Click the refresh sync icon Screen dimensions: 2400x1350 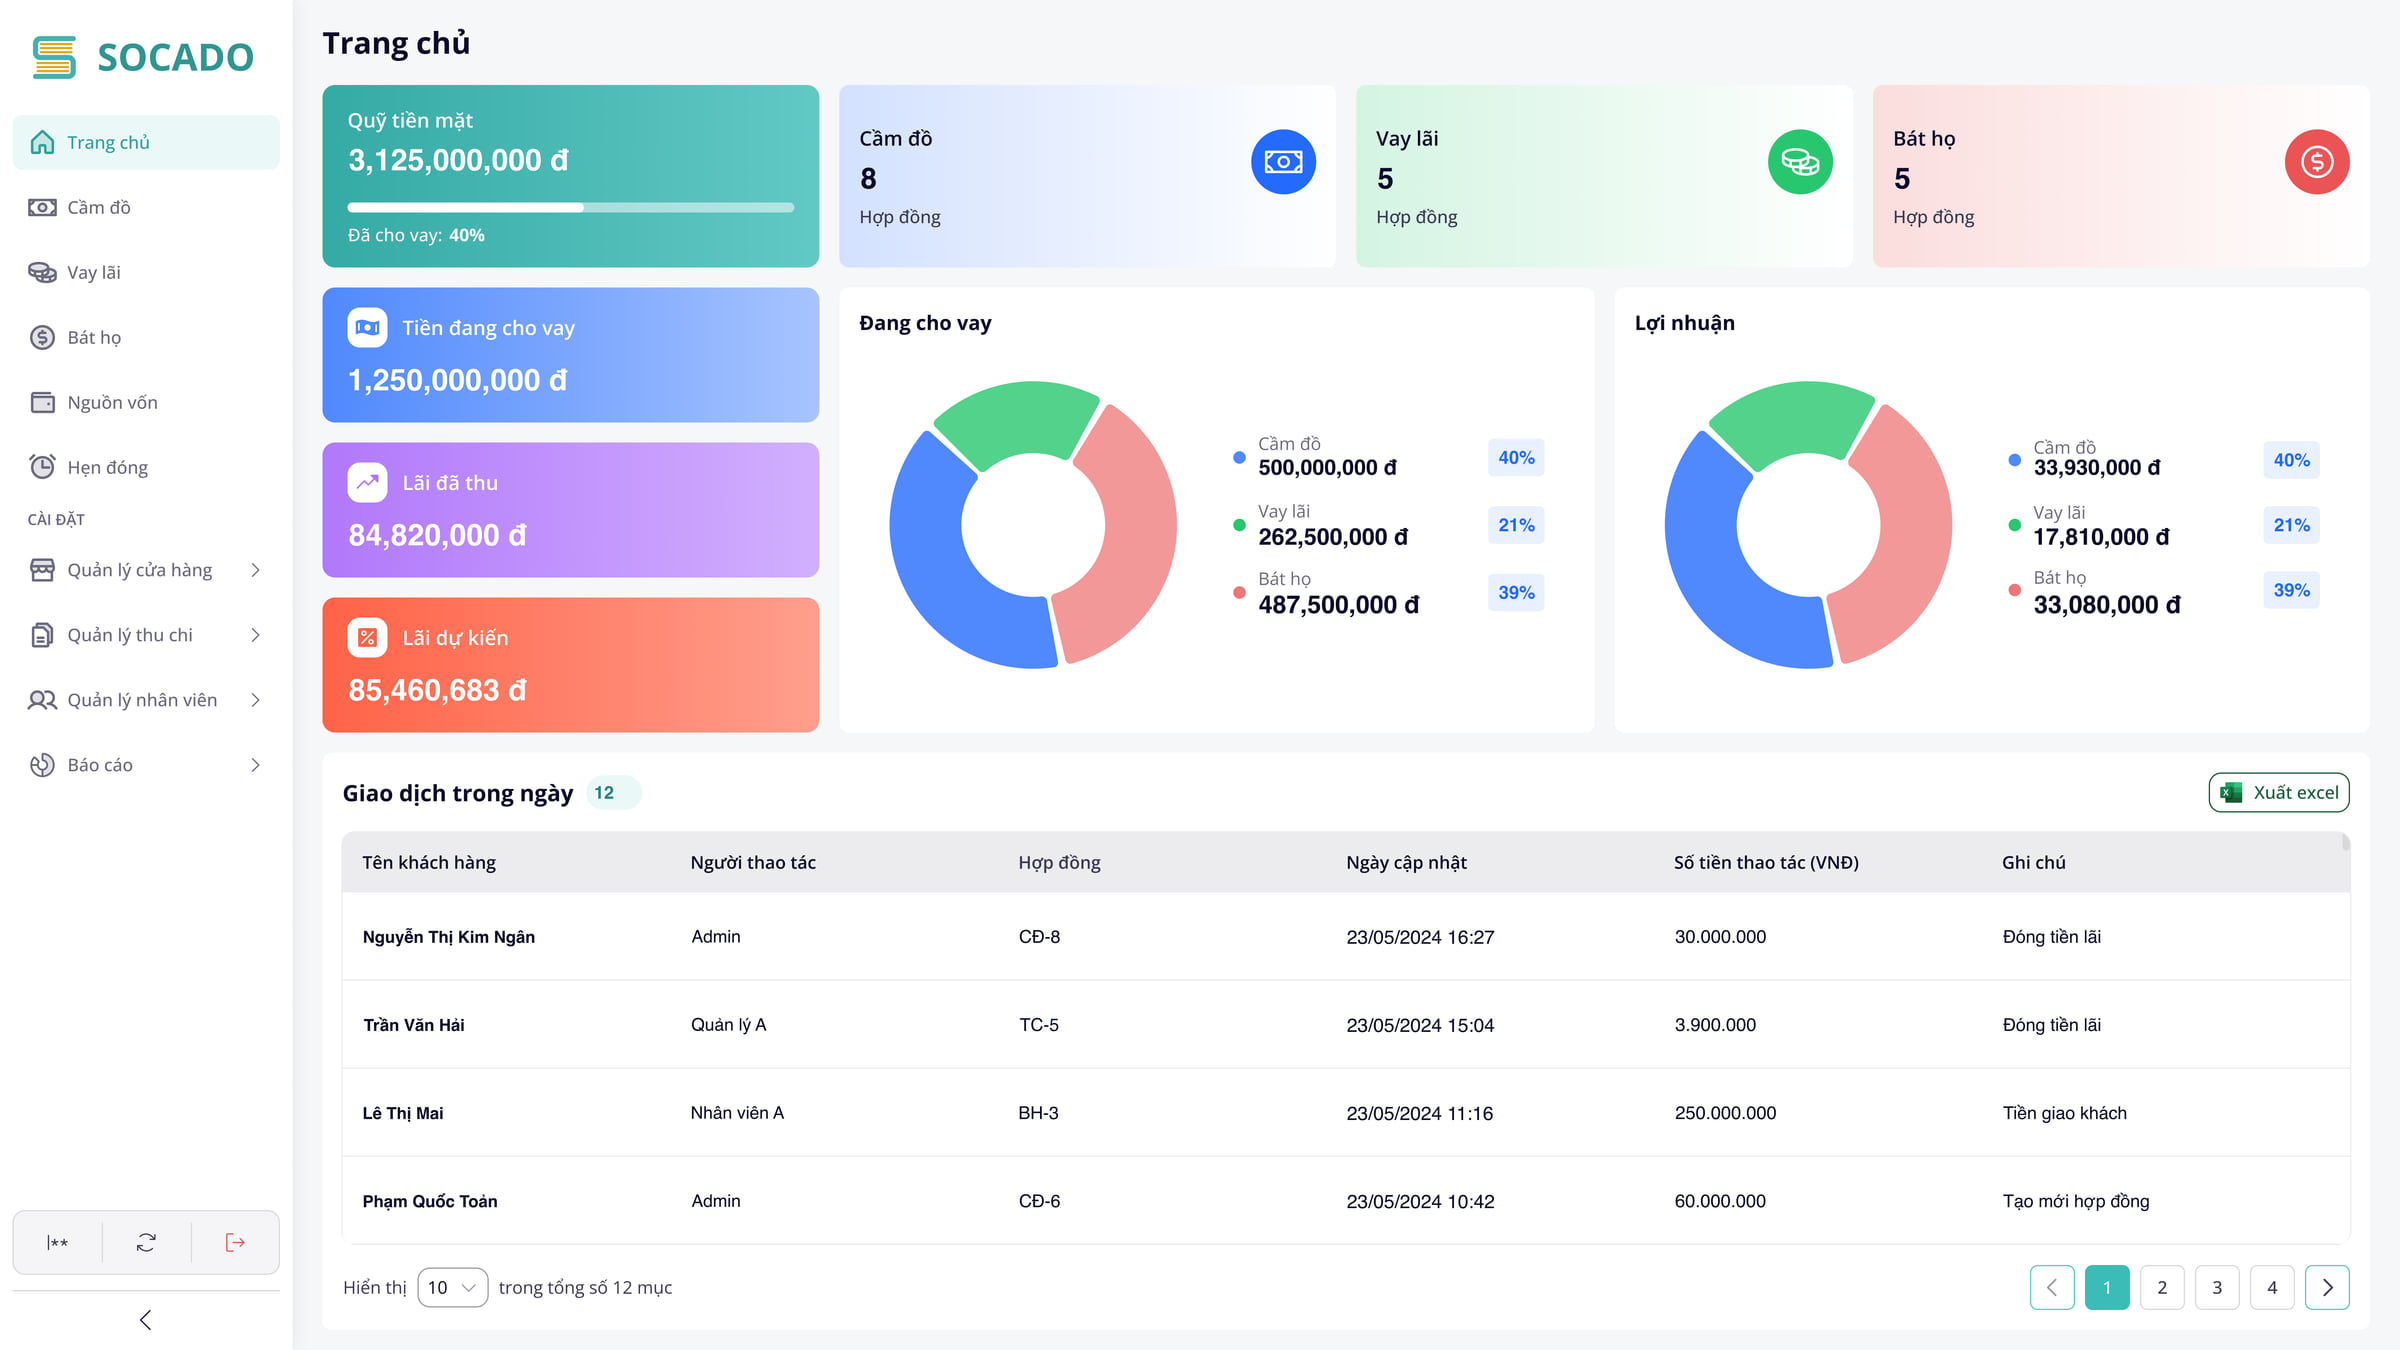click(146, 1242)
